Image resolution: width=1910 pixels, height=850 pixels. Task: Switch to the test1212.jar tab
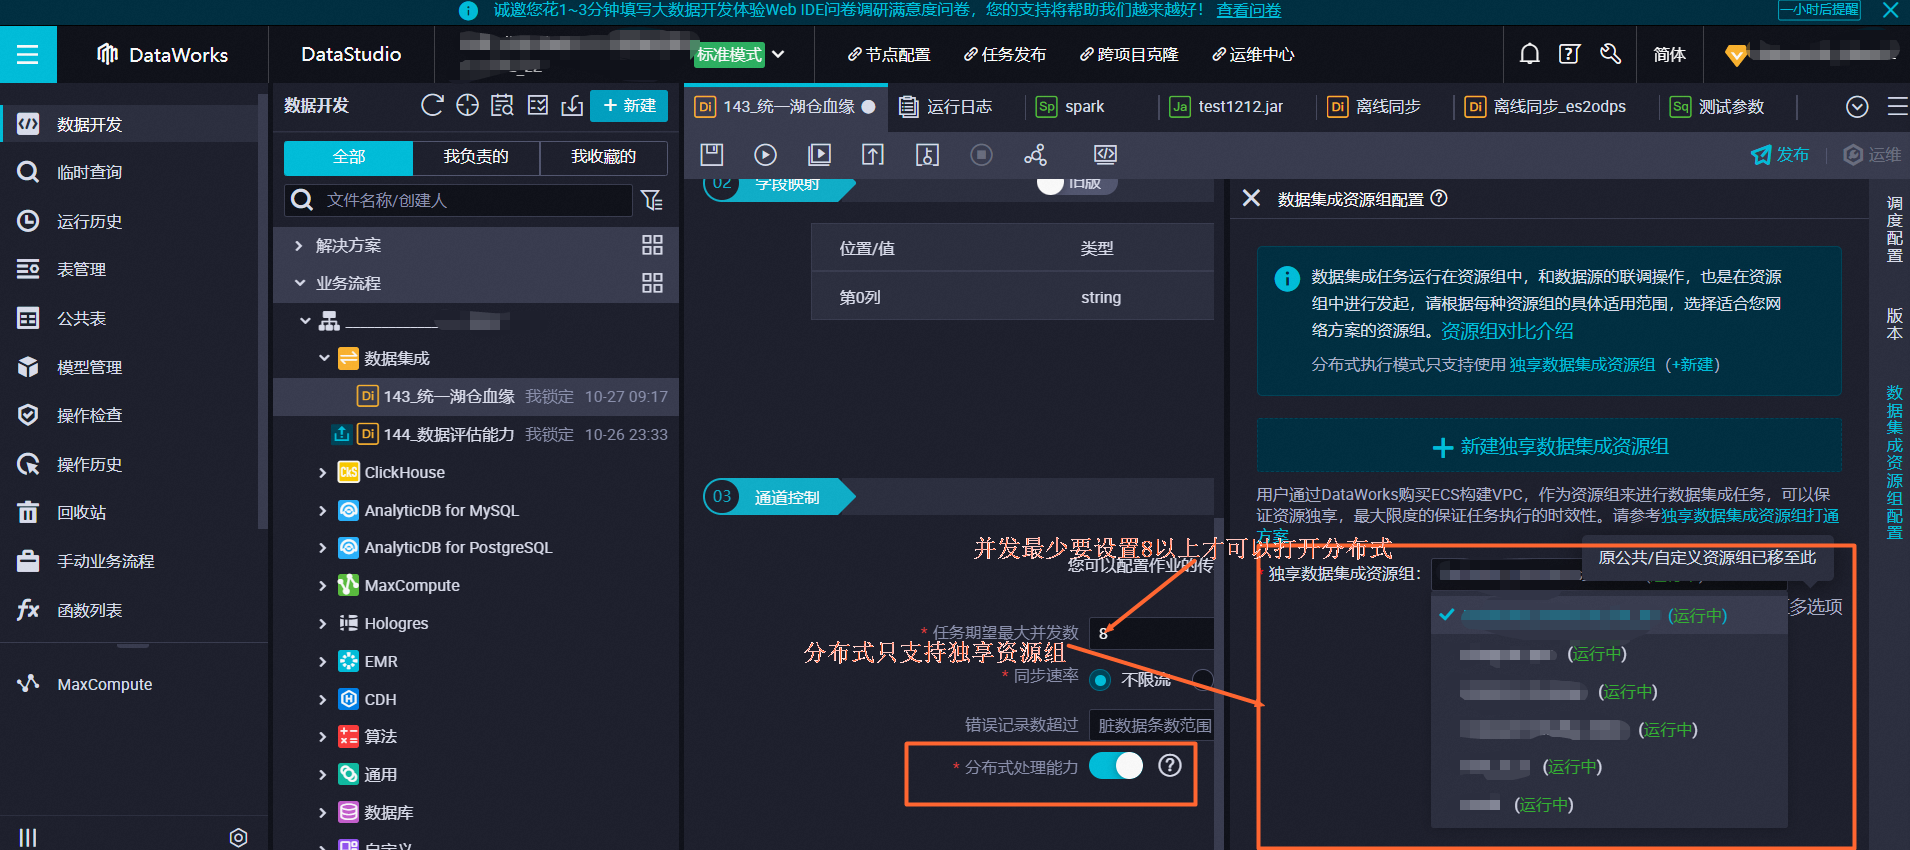[1228, 106]
